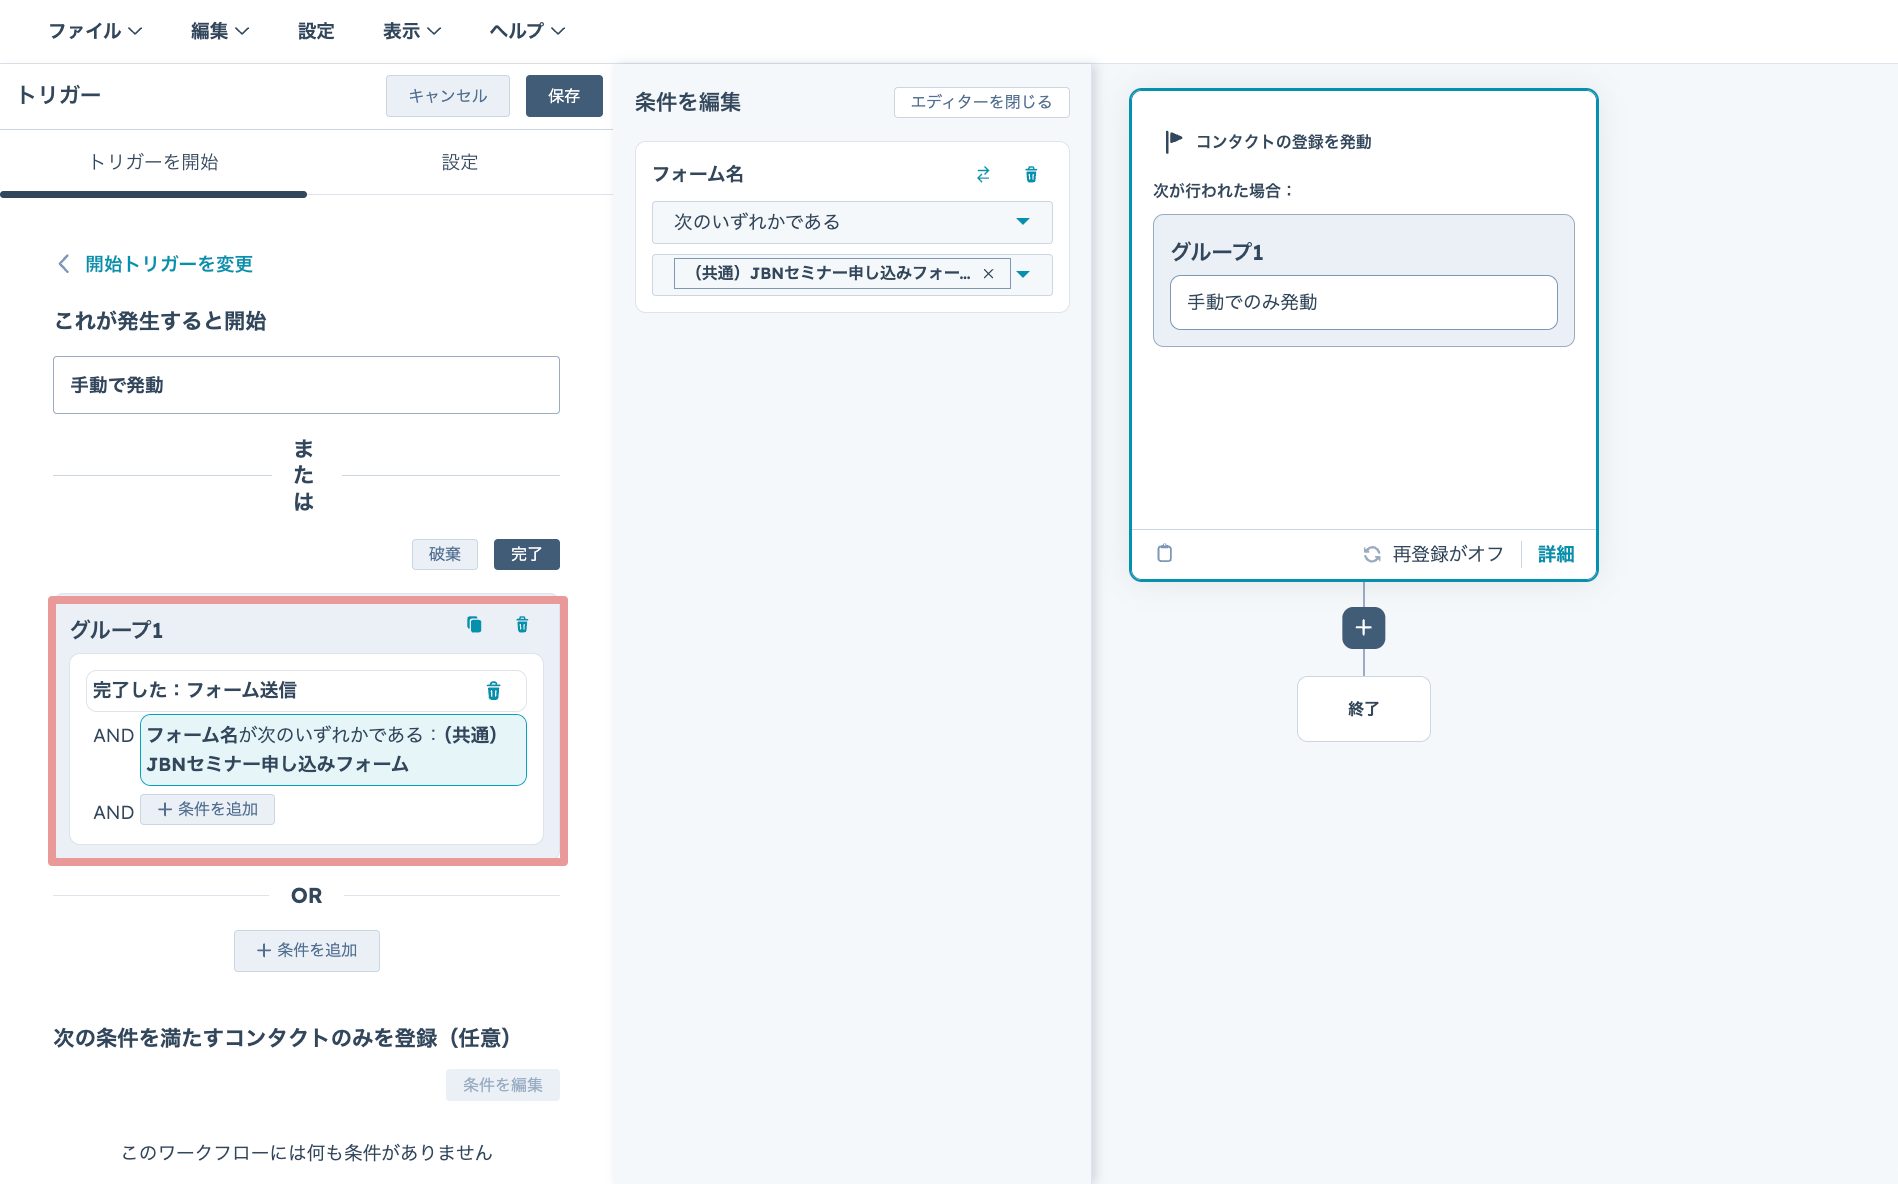Image resolution: width=1898 pixels, height=1184 pixels.
Task: Open the 編集 menu
Action: pos(220,31)
